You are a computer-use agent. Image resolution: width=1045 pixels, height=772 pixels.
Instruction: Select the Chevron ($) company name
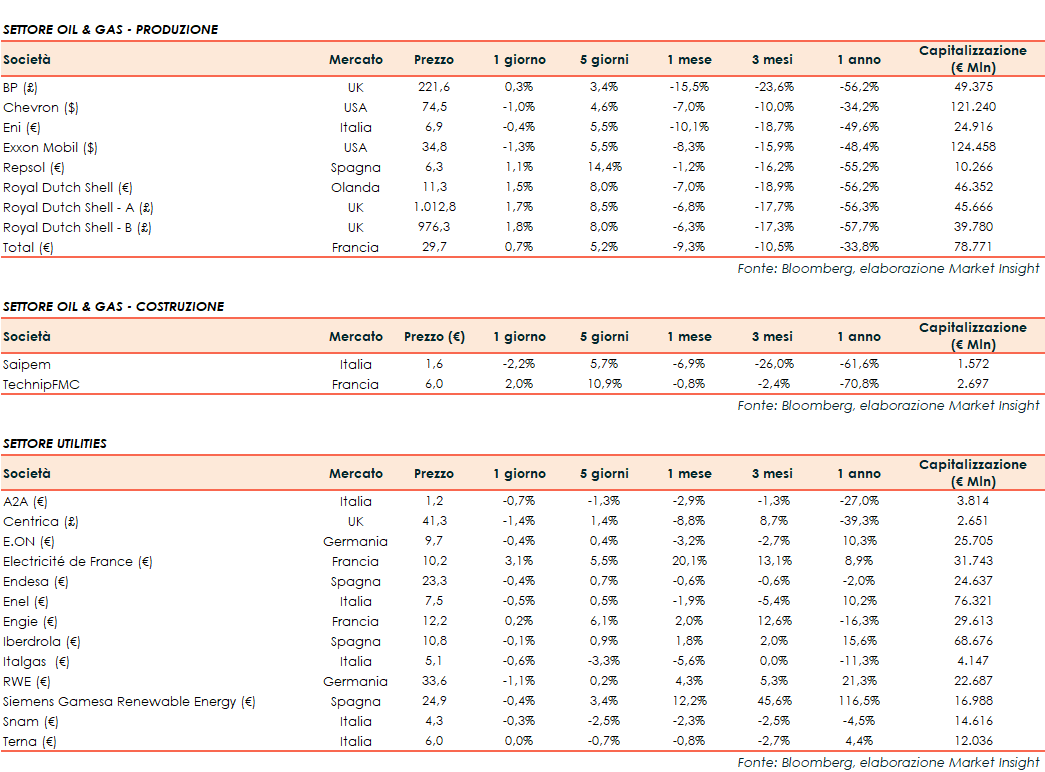[31, 107]
